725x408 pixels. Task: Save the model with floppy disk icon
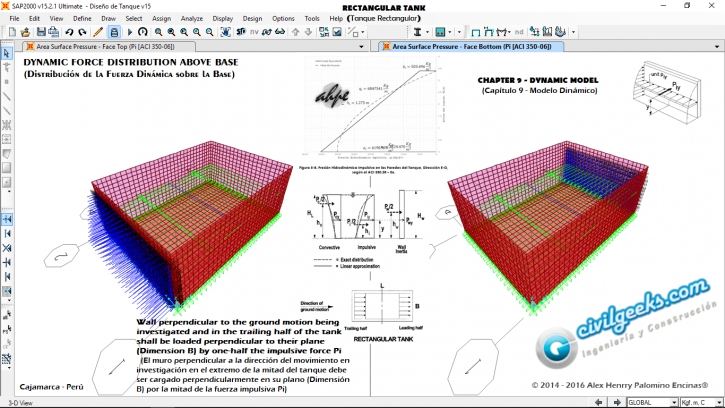pos(41,32)
